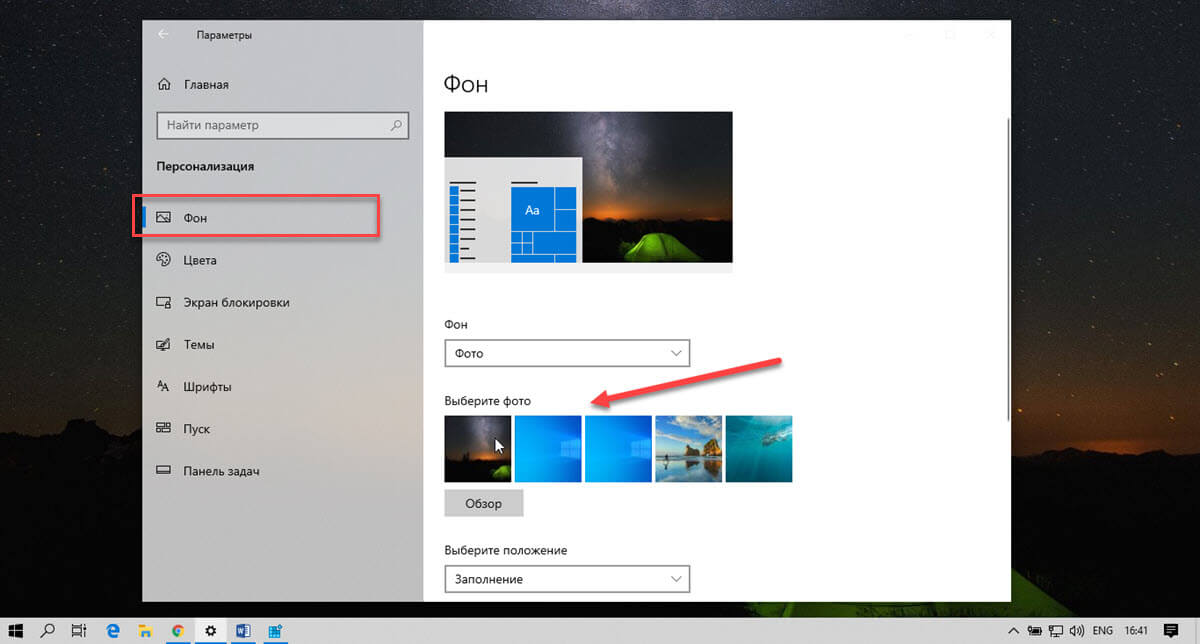The image size is (1200, 644).
Task: Click the Темы brush icon
Action: click(x=164, y=344)
